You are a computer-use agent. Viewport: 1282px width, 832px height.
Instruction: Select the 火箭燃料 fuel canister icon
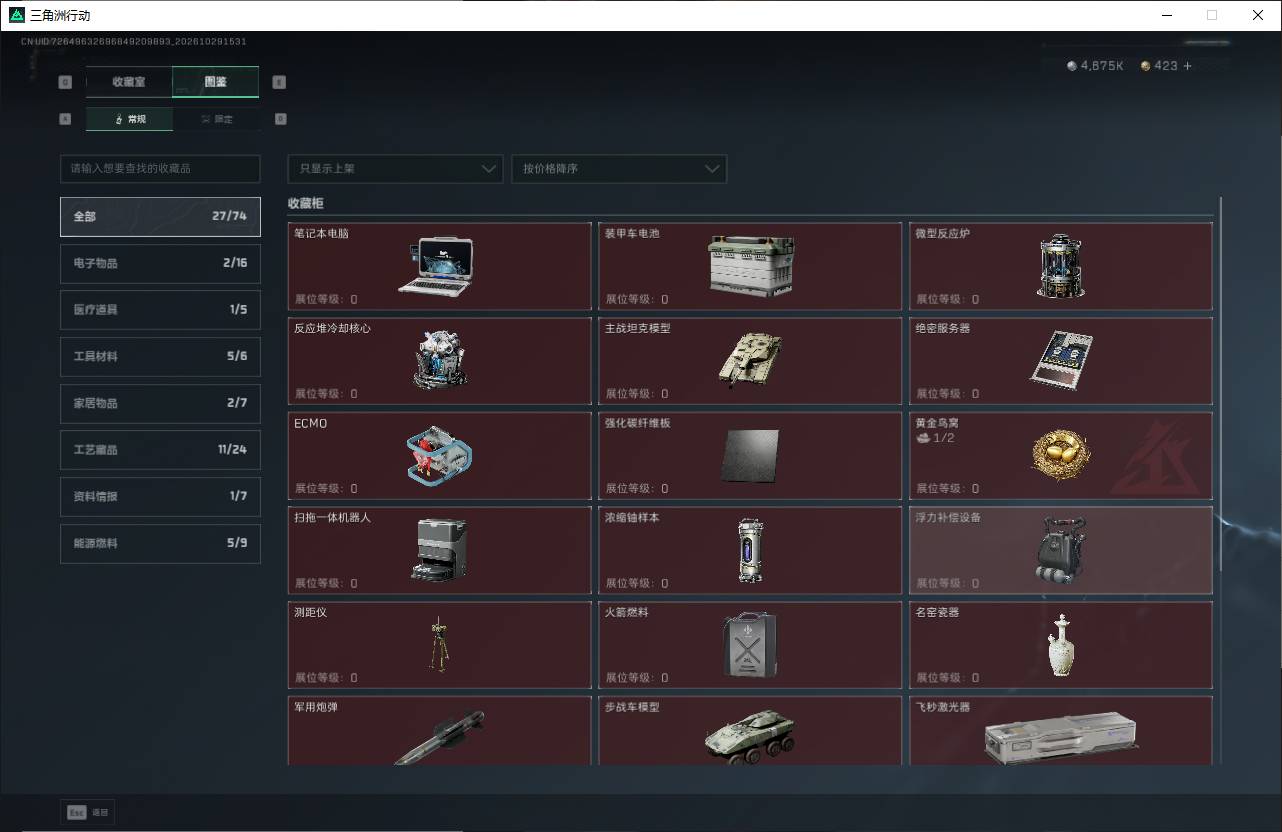point(750,645)
